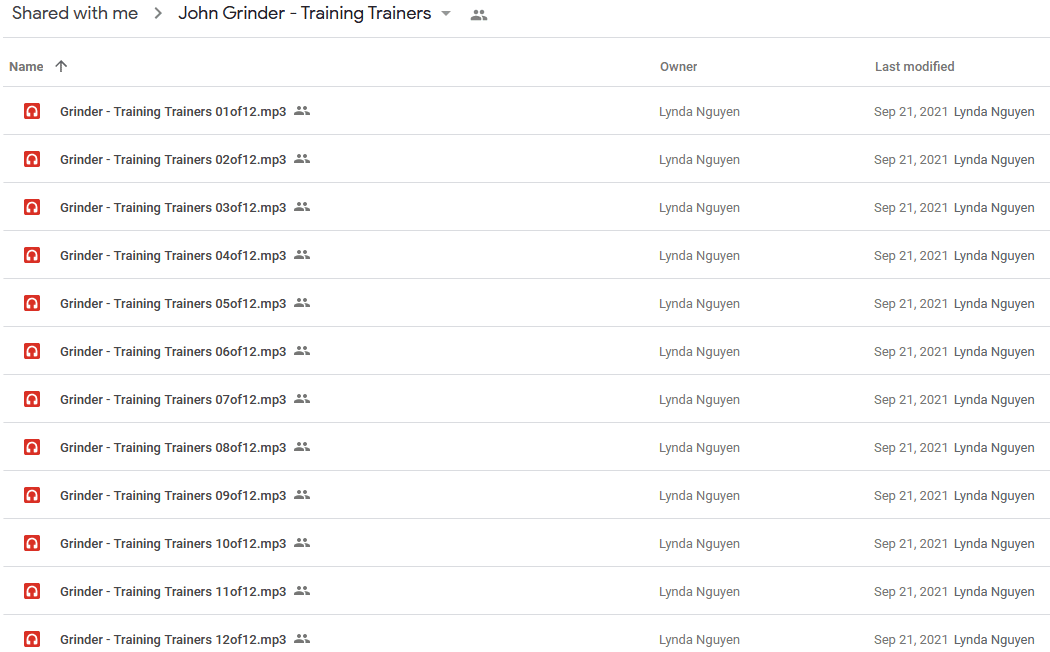Click audio icon of Training Trainers 04of12.mp3
This screenshot has width=1050, height=652.
point(31,255)
